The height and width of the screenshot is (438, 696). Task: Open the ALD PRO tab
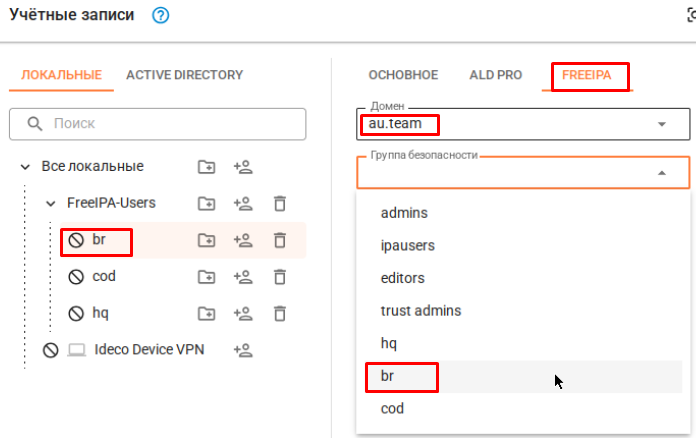point(495,75)
